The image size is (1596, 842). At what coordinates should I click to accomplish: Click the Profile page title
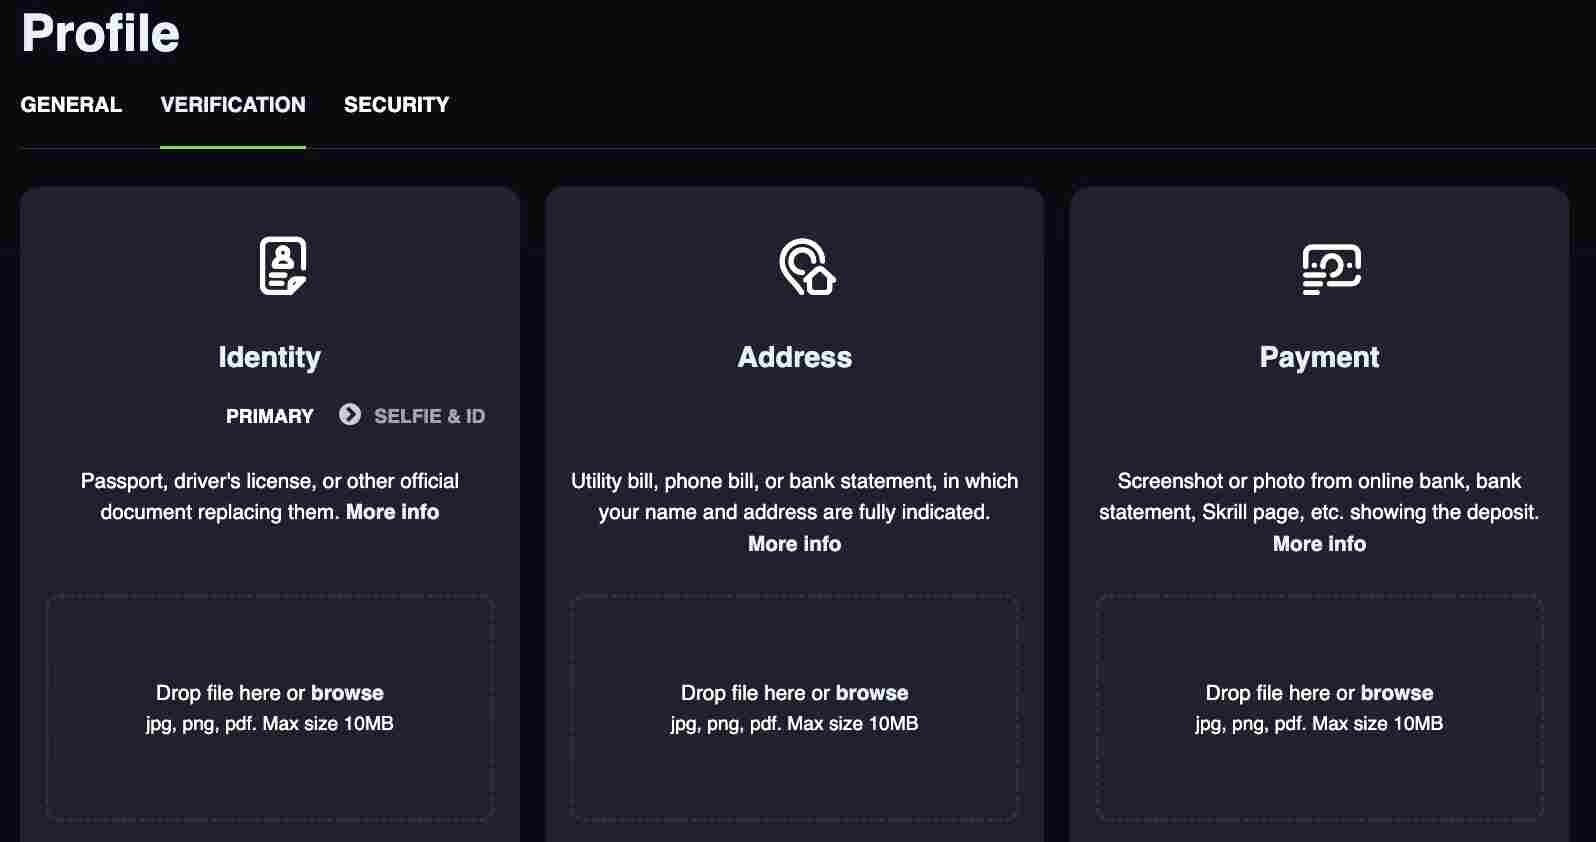tap(101, 33)
